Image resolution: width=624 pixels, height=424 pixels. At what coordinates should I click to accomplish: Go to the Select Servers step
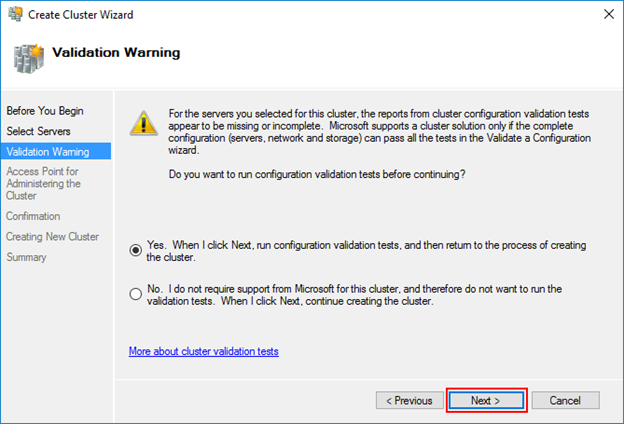(x=38, y=131)
